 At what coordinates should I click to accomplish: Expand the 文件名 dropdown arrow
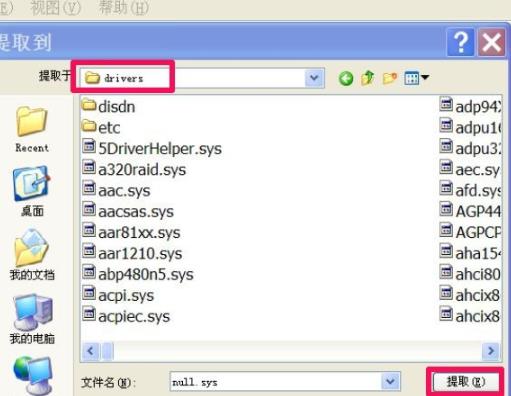tap(390, 381)
